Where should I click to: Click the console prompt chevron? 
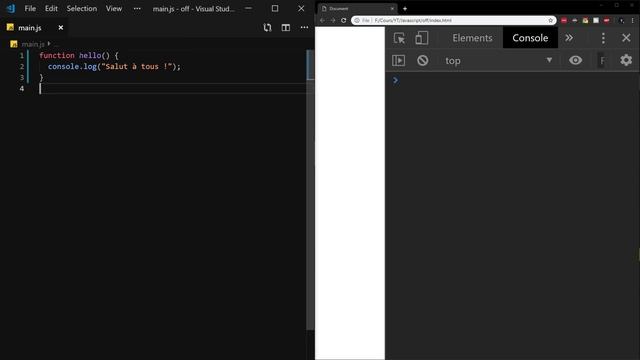(x=395, y=80)
